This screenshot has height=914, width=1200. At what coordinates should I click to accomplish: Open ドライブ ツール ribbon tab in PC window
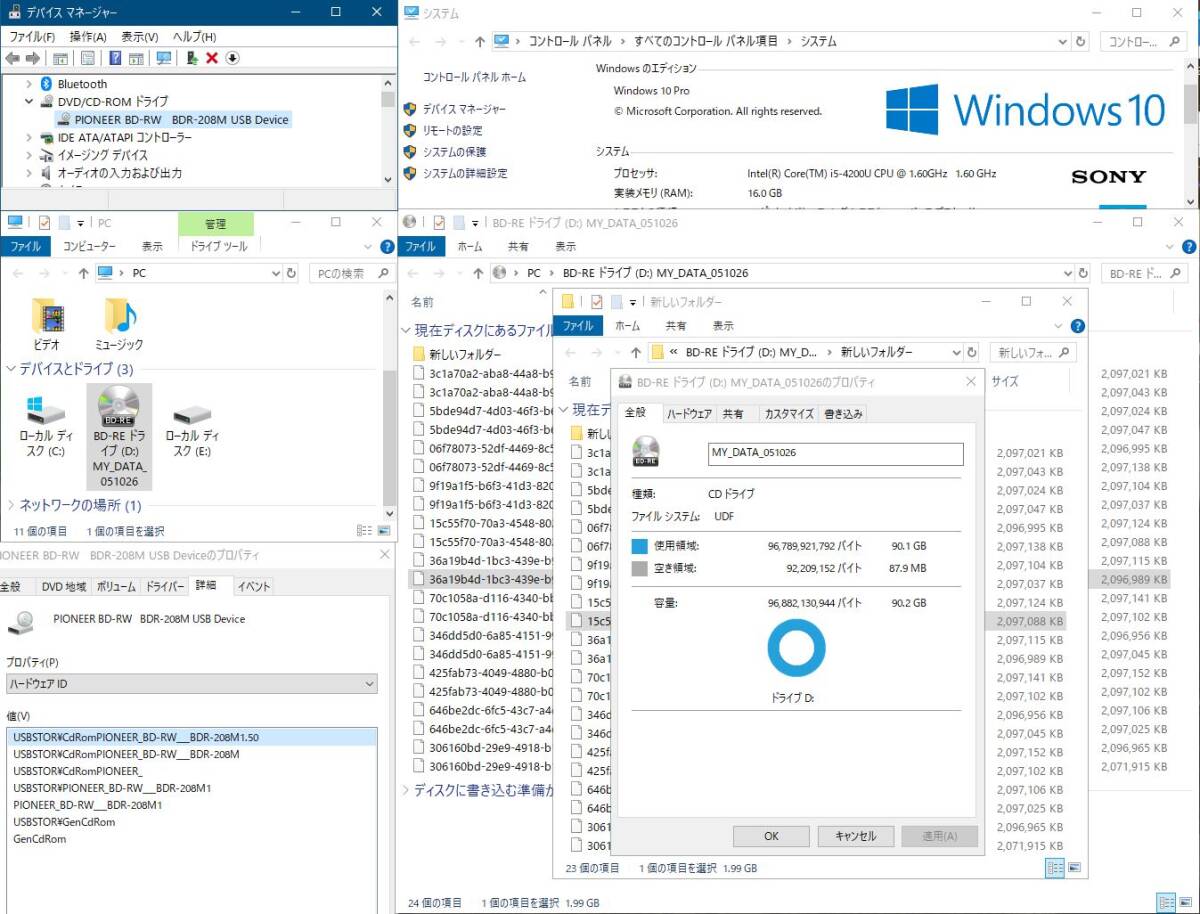[x=218, y=246]
